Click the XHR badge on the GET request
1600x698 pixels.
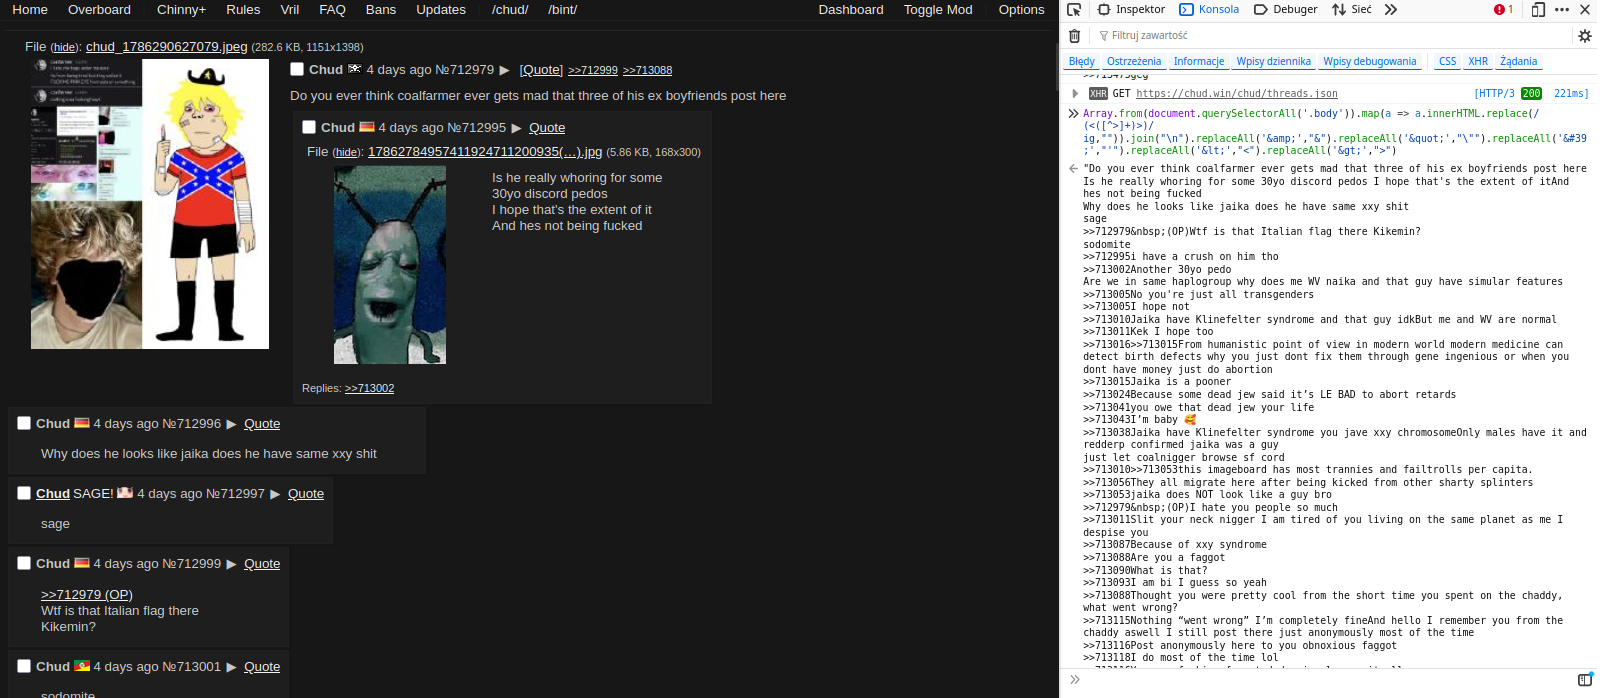tap(1098, 94)
